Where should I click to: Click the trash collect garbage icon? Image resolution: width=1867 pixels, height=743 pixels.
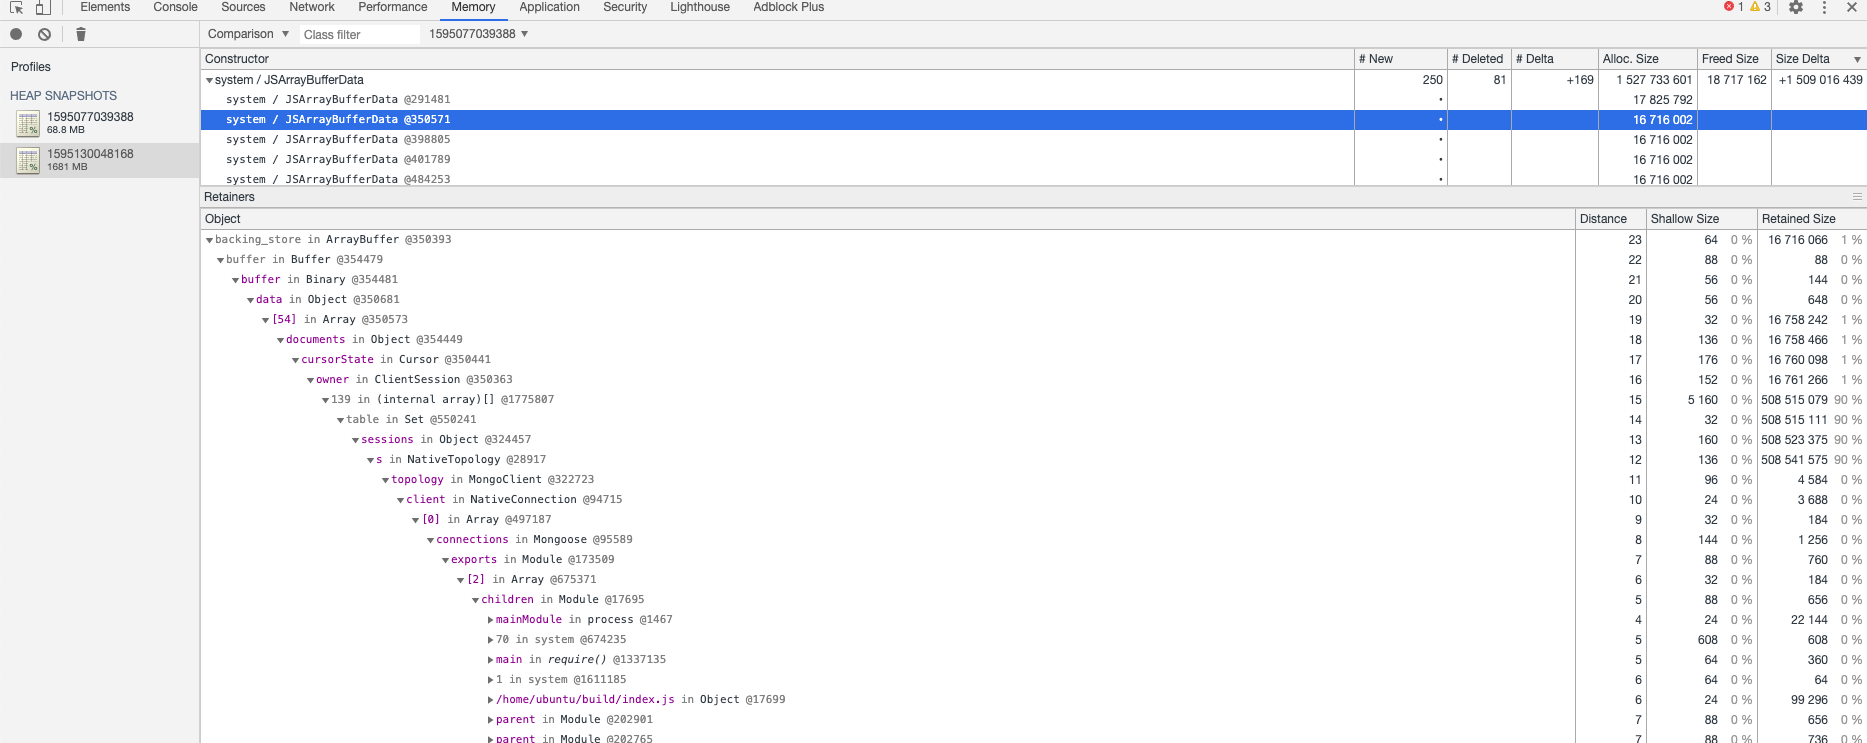click(x=81, y=34)
